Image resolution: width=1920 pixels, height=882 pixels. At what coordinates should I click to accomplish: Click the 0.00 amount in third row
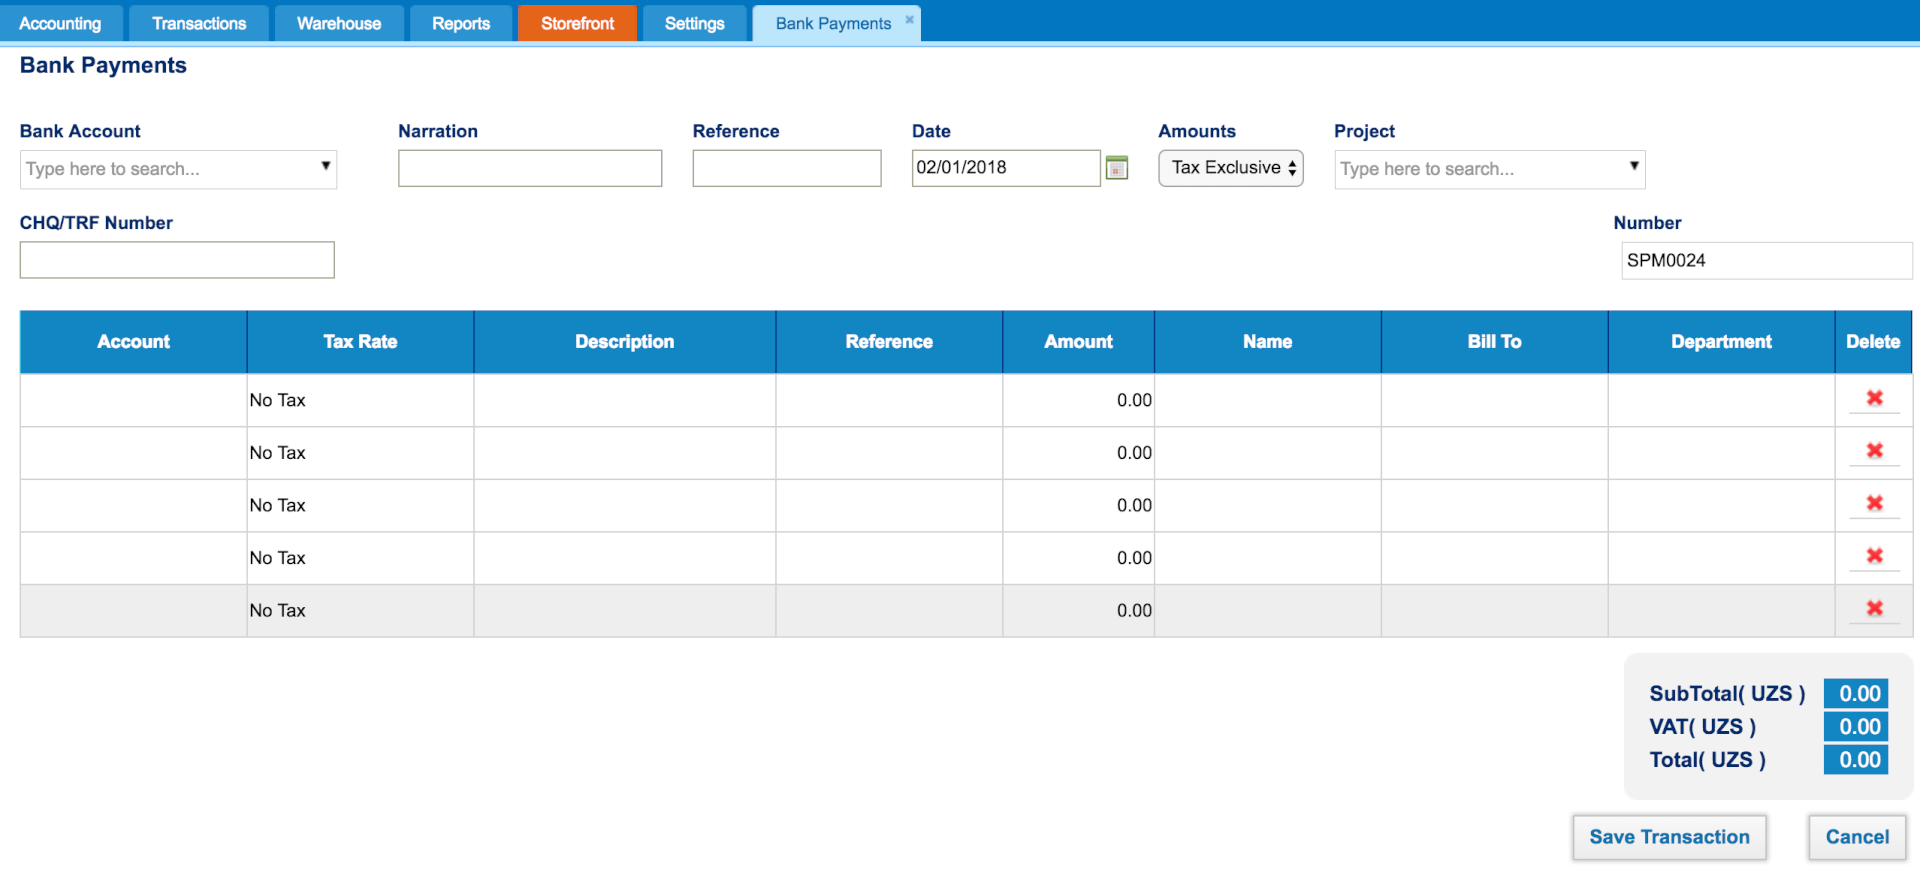click(1078, 505)
